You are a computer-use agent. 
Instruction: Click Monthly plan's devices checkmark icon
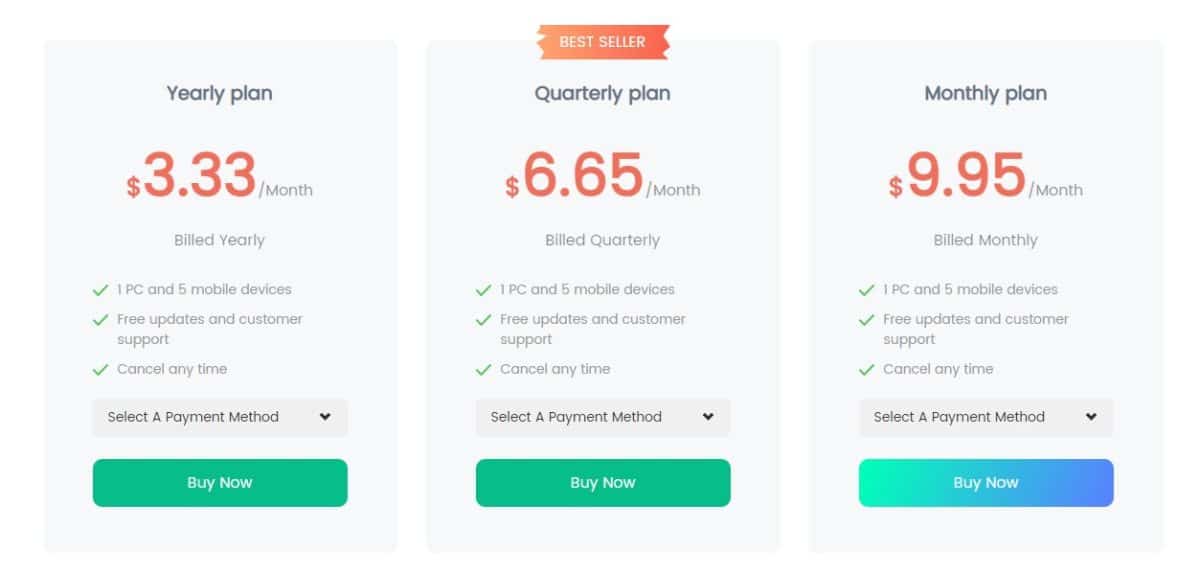tap(866, 290)
